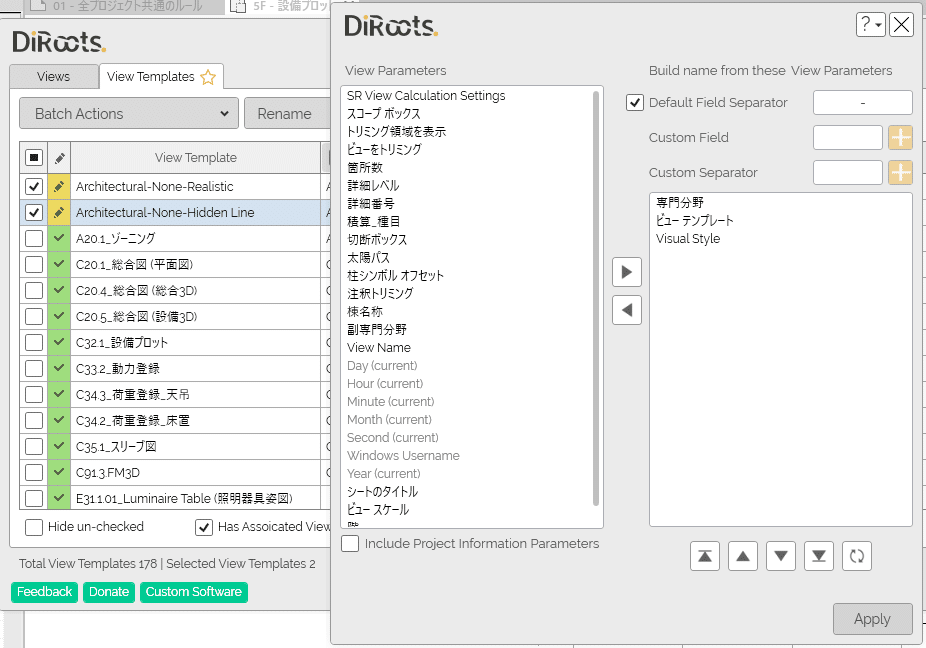Click the Donate button

(108, 592)
